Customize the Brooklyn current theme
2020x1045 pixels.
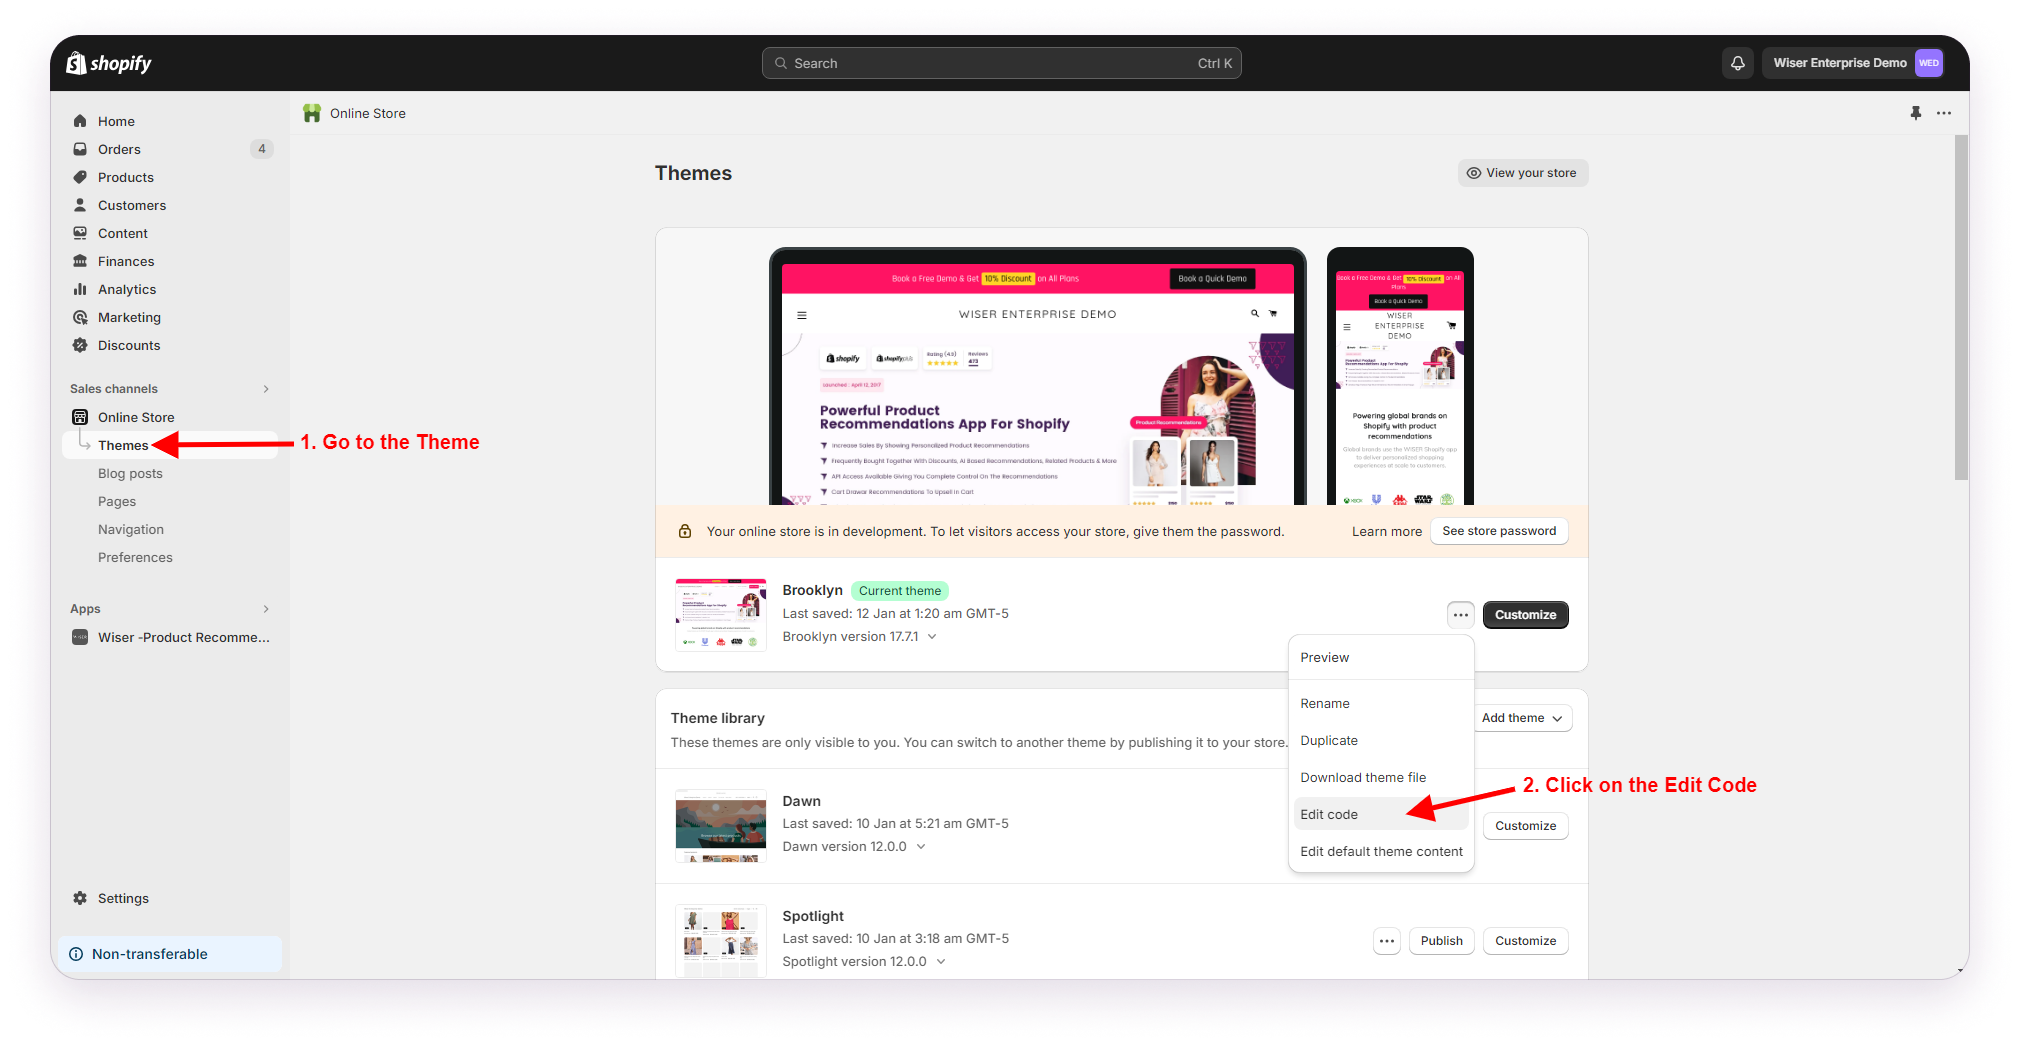1525,615
